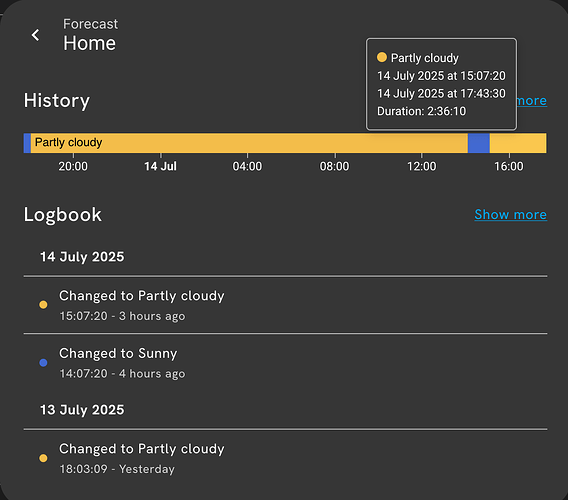
Task: Open the History show more link
Action: click(532, 101)
